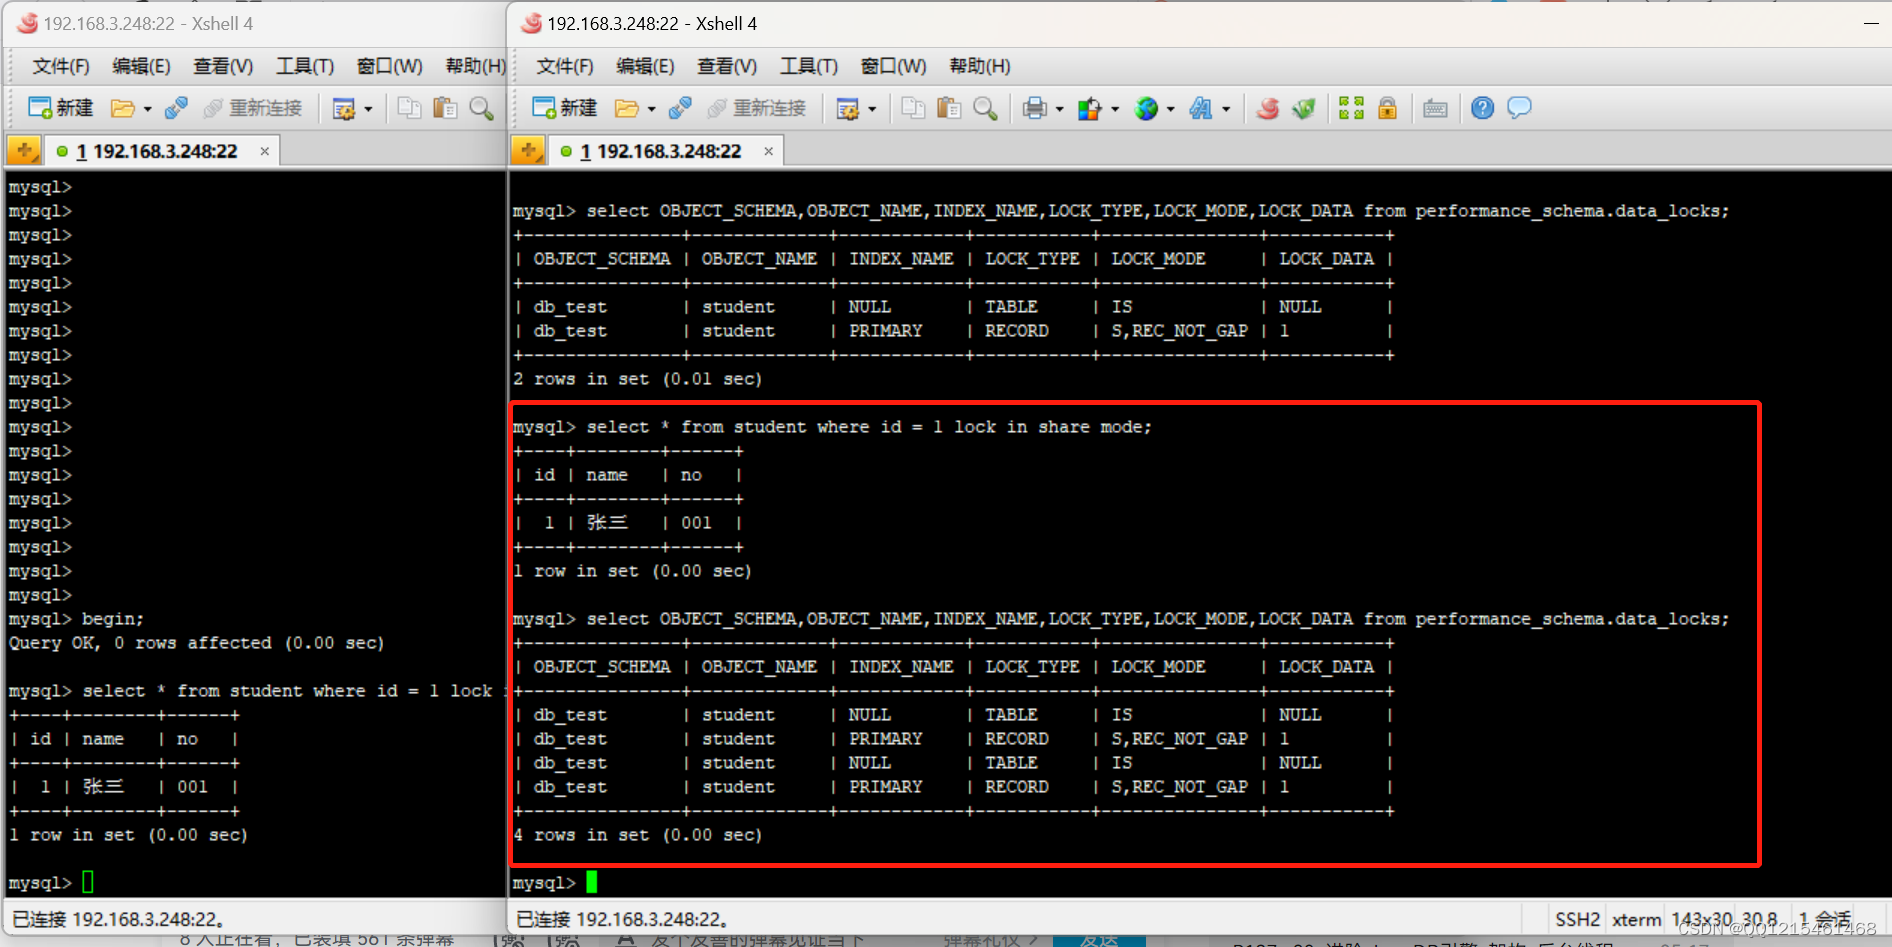This screenshot has width=1892, height=947.
Task: Click Paste icon in right Xshell toolbar
Action: (x=949, y=108)
